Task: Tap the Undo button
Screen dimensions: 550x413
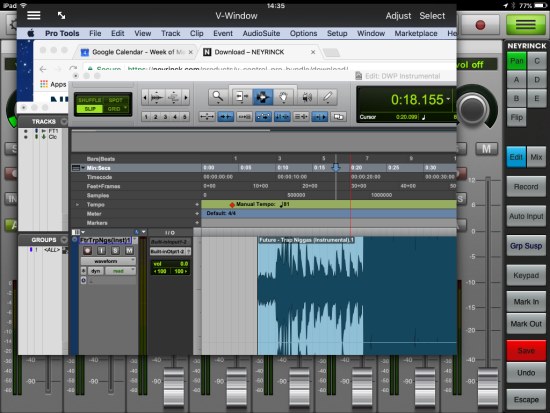Action: pos(526,373)
